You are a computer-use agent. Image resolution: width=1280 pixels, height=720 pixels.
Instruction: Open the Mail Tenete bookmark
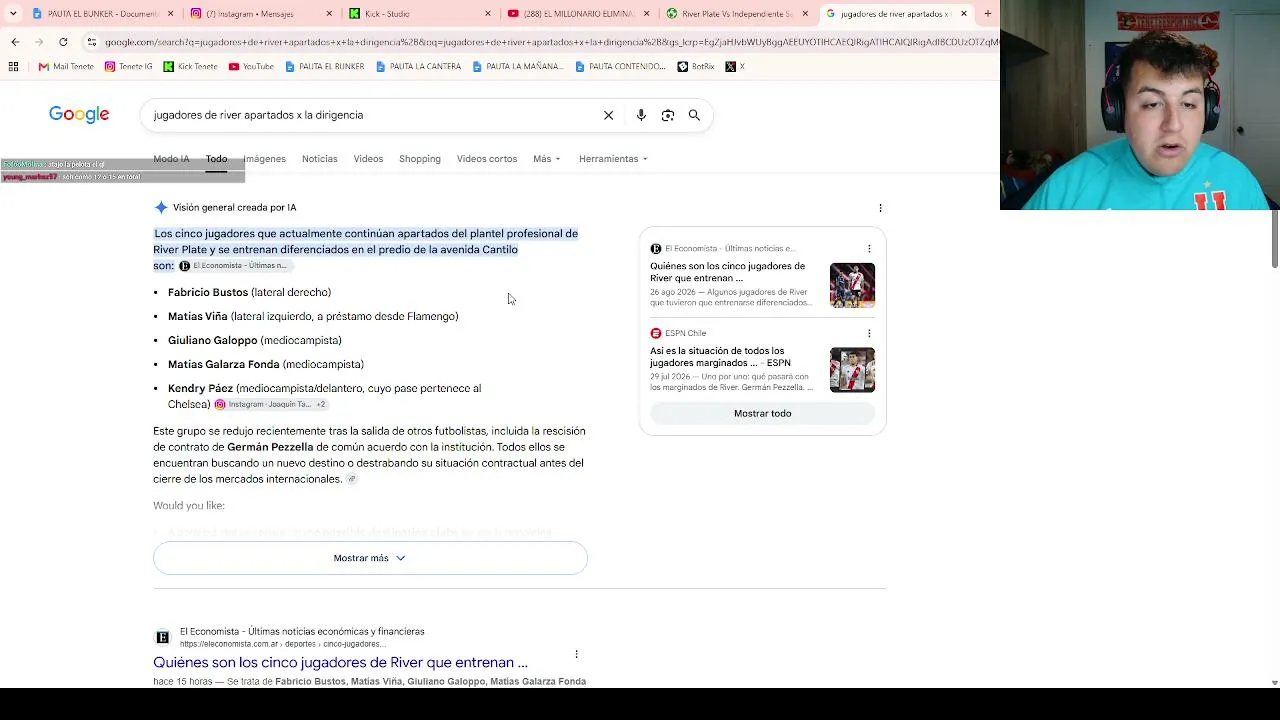tap(66, 67)
